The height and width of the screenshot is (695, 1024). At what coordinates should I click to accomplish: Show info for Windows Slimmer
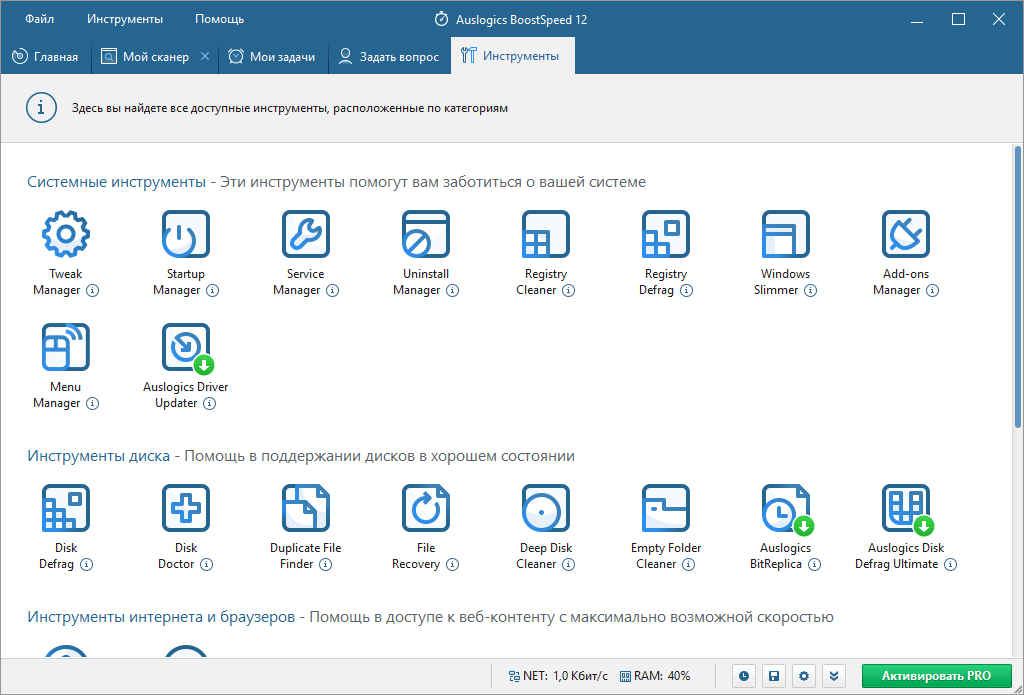(810, 290)
